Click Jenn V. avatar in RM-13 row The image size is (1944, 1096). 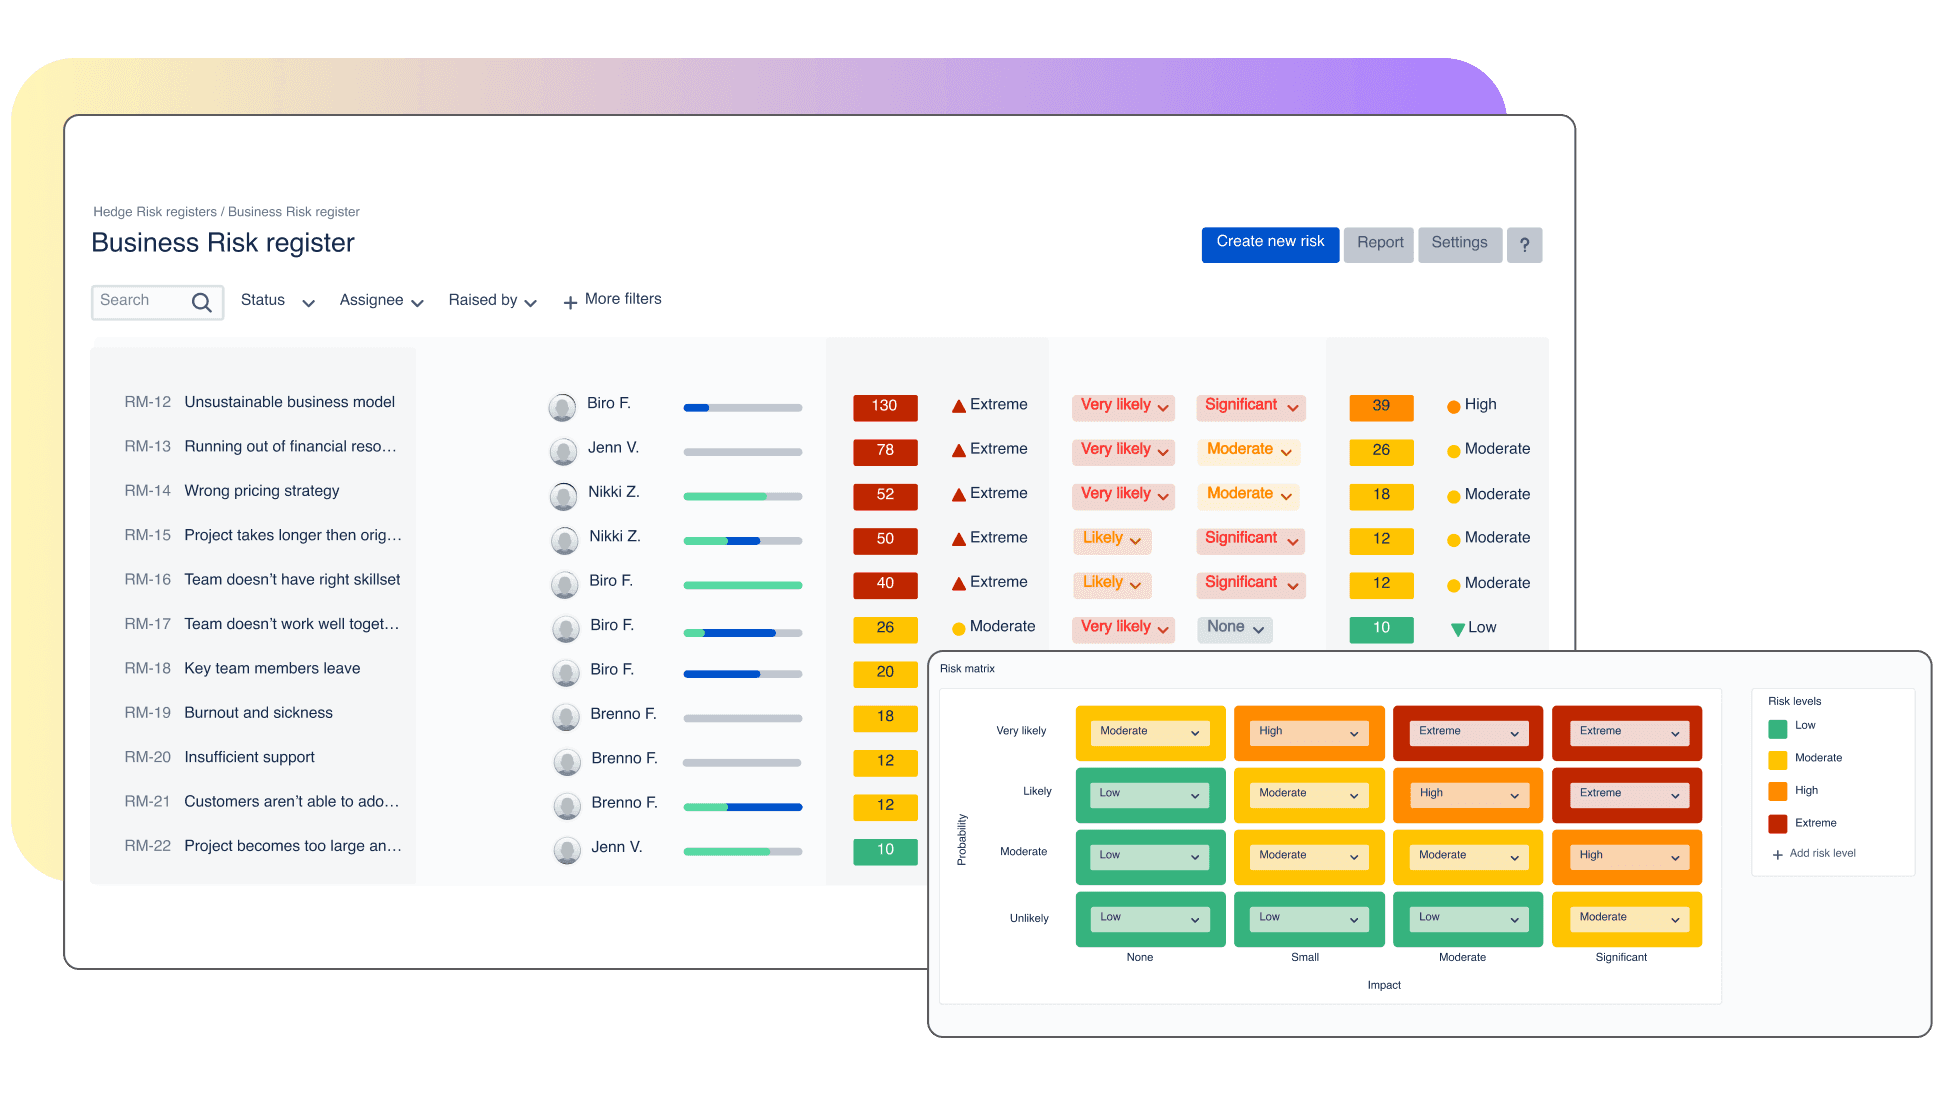coord(563,451)
